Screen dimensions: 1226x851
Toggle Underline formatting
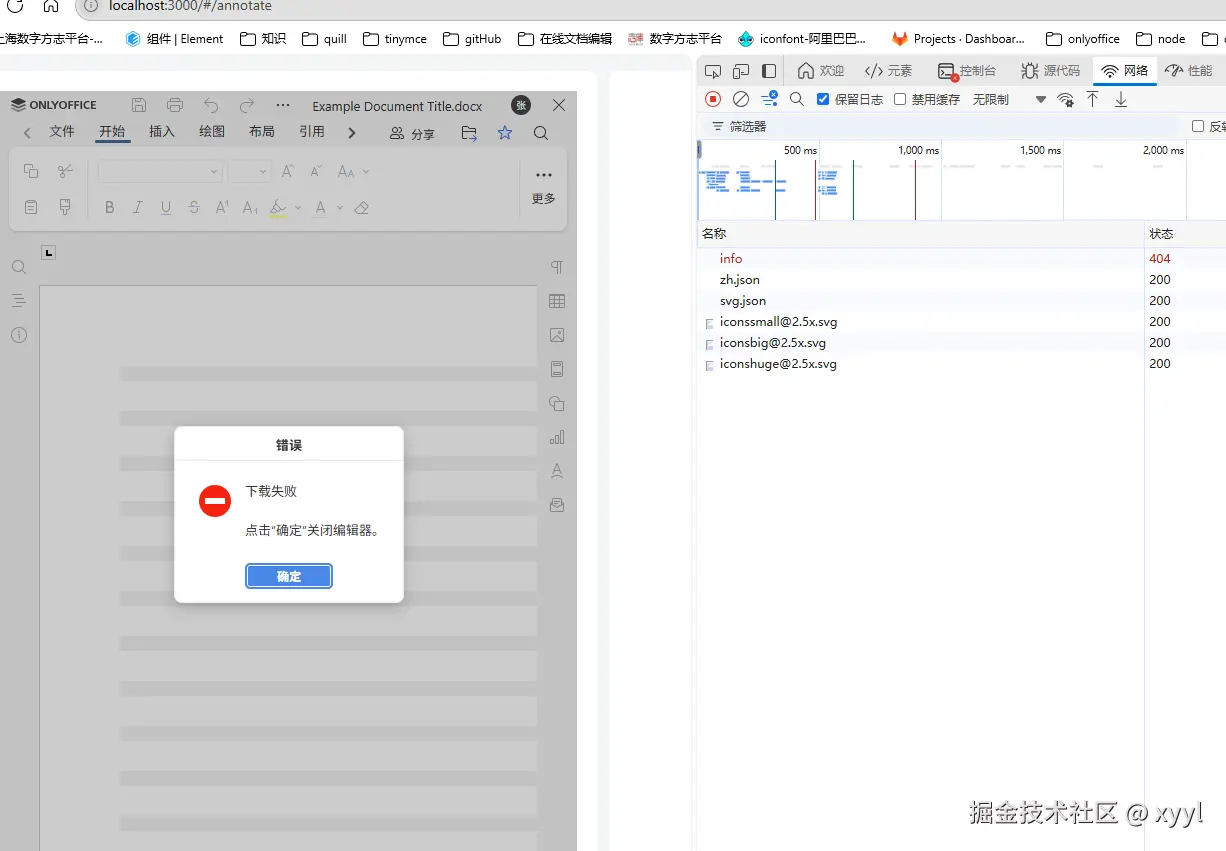(166, 208)
